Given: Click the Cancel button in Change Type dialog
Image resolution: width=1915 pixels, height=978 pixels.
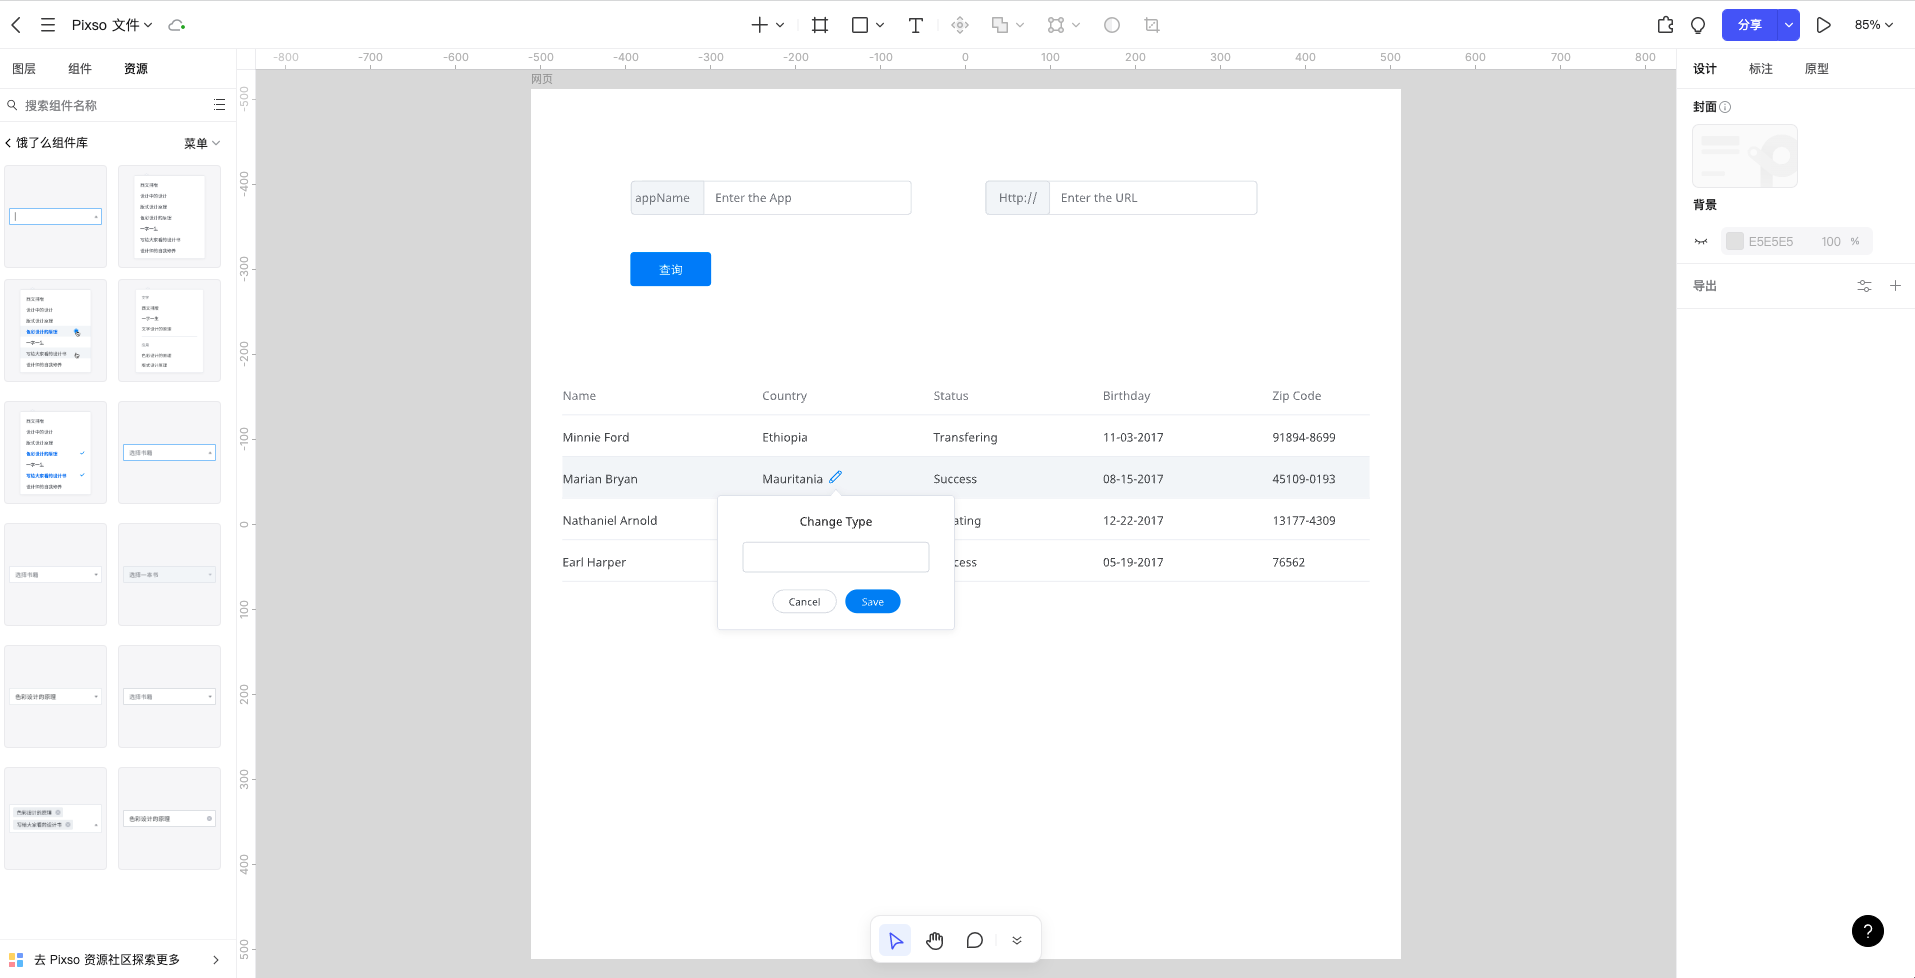Looking at the screenshot, I should (x=804, y=601).
